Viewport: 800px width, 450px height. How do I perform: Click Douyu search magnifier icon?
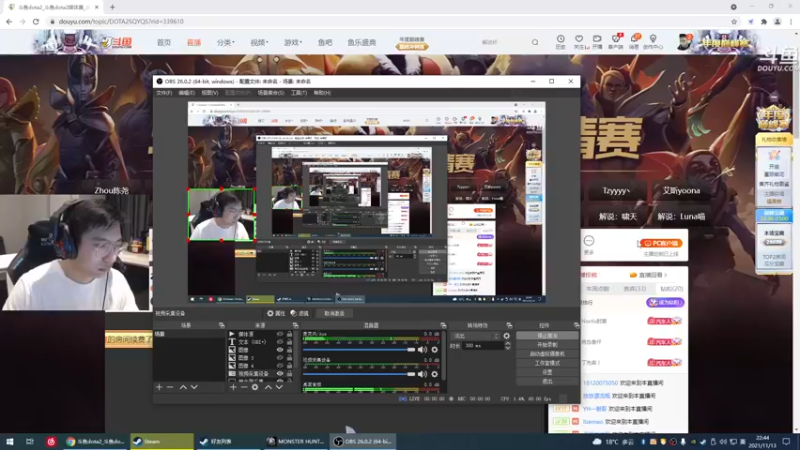point(535,42)
